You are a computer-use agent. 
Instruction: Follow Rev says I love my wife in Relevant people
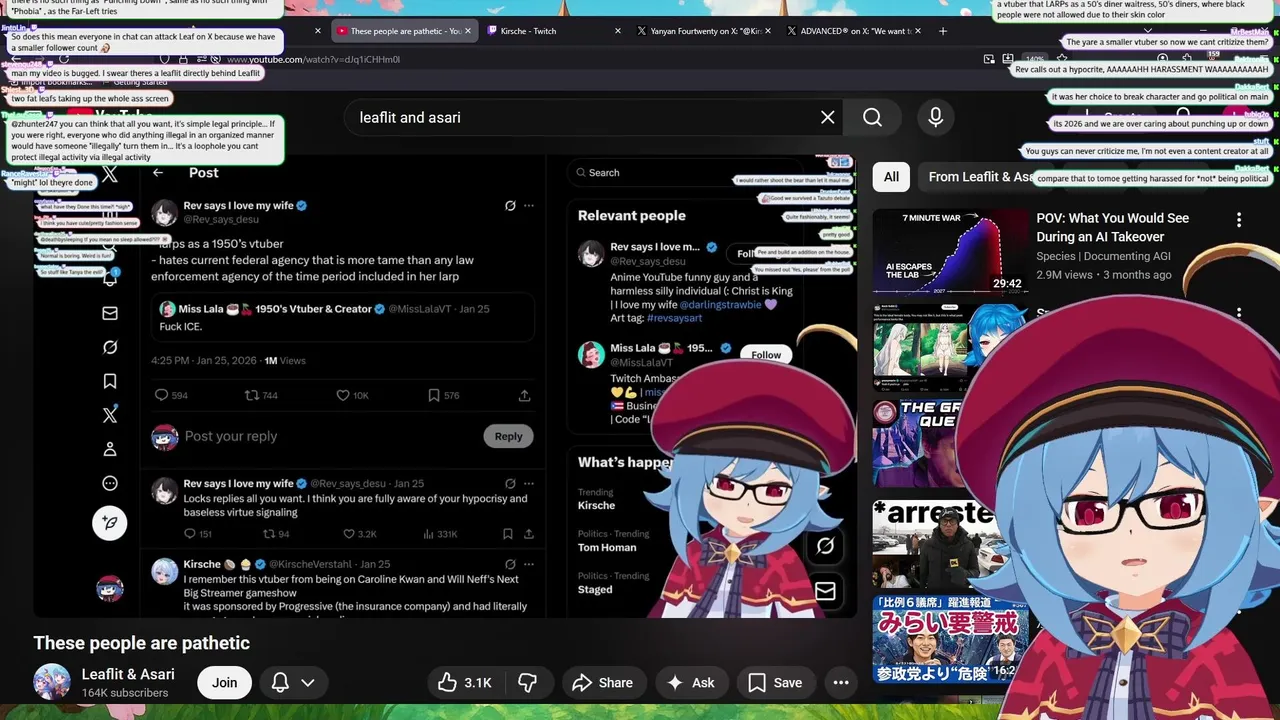coord(747,253)
